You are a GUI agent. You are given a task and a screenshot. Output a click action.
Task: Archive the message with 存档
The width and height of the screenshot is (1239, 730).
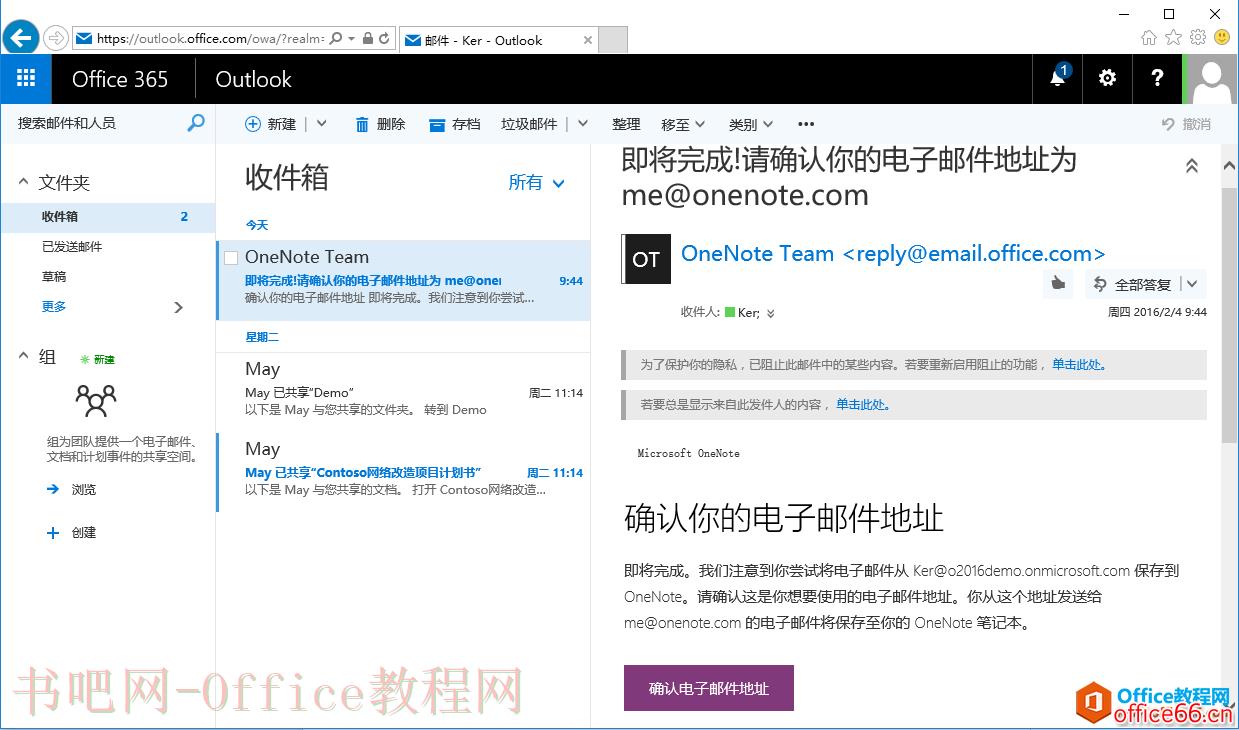pos(455,124)
